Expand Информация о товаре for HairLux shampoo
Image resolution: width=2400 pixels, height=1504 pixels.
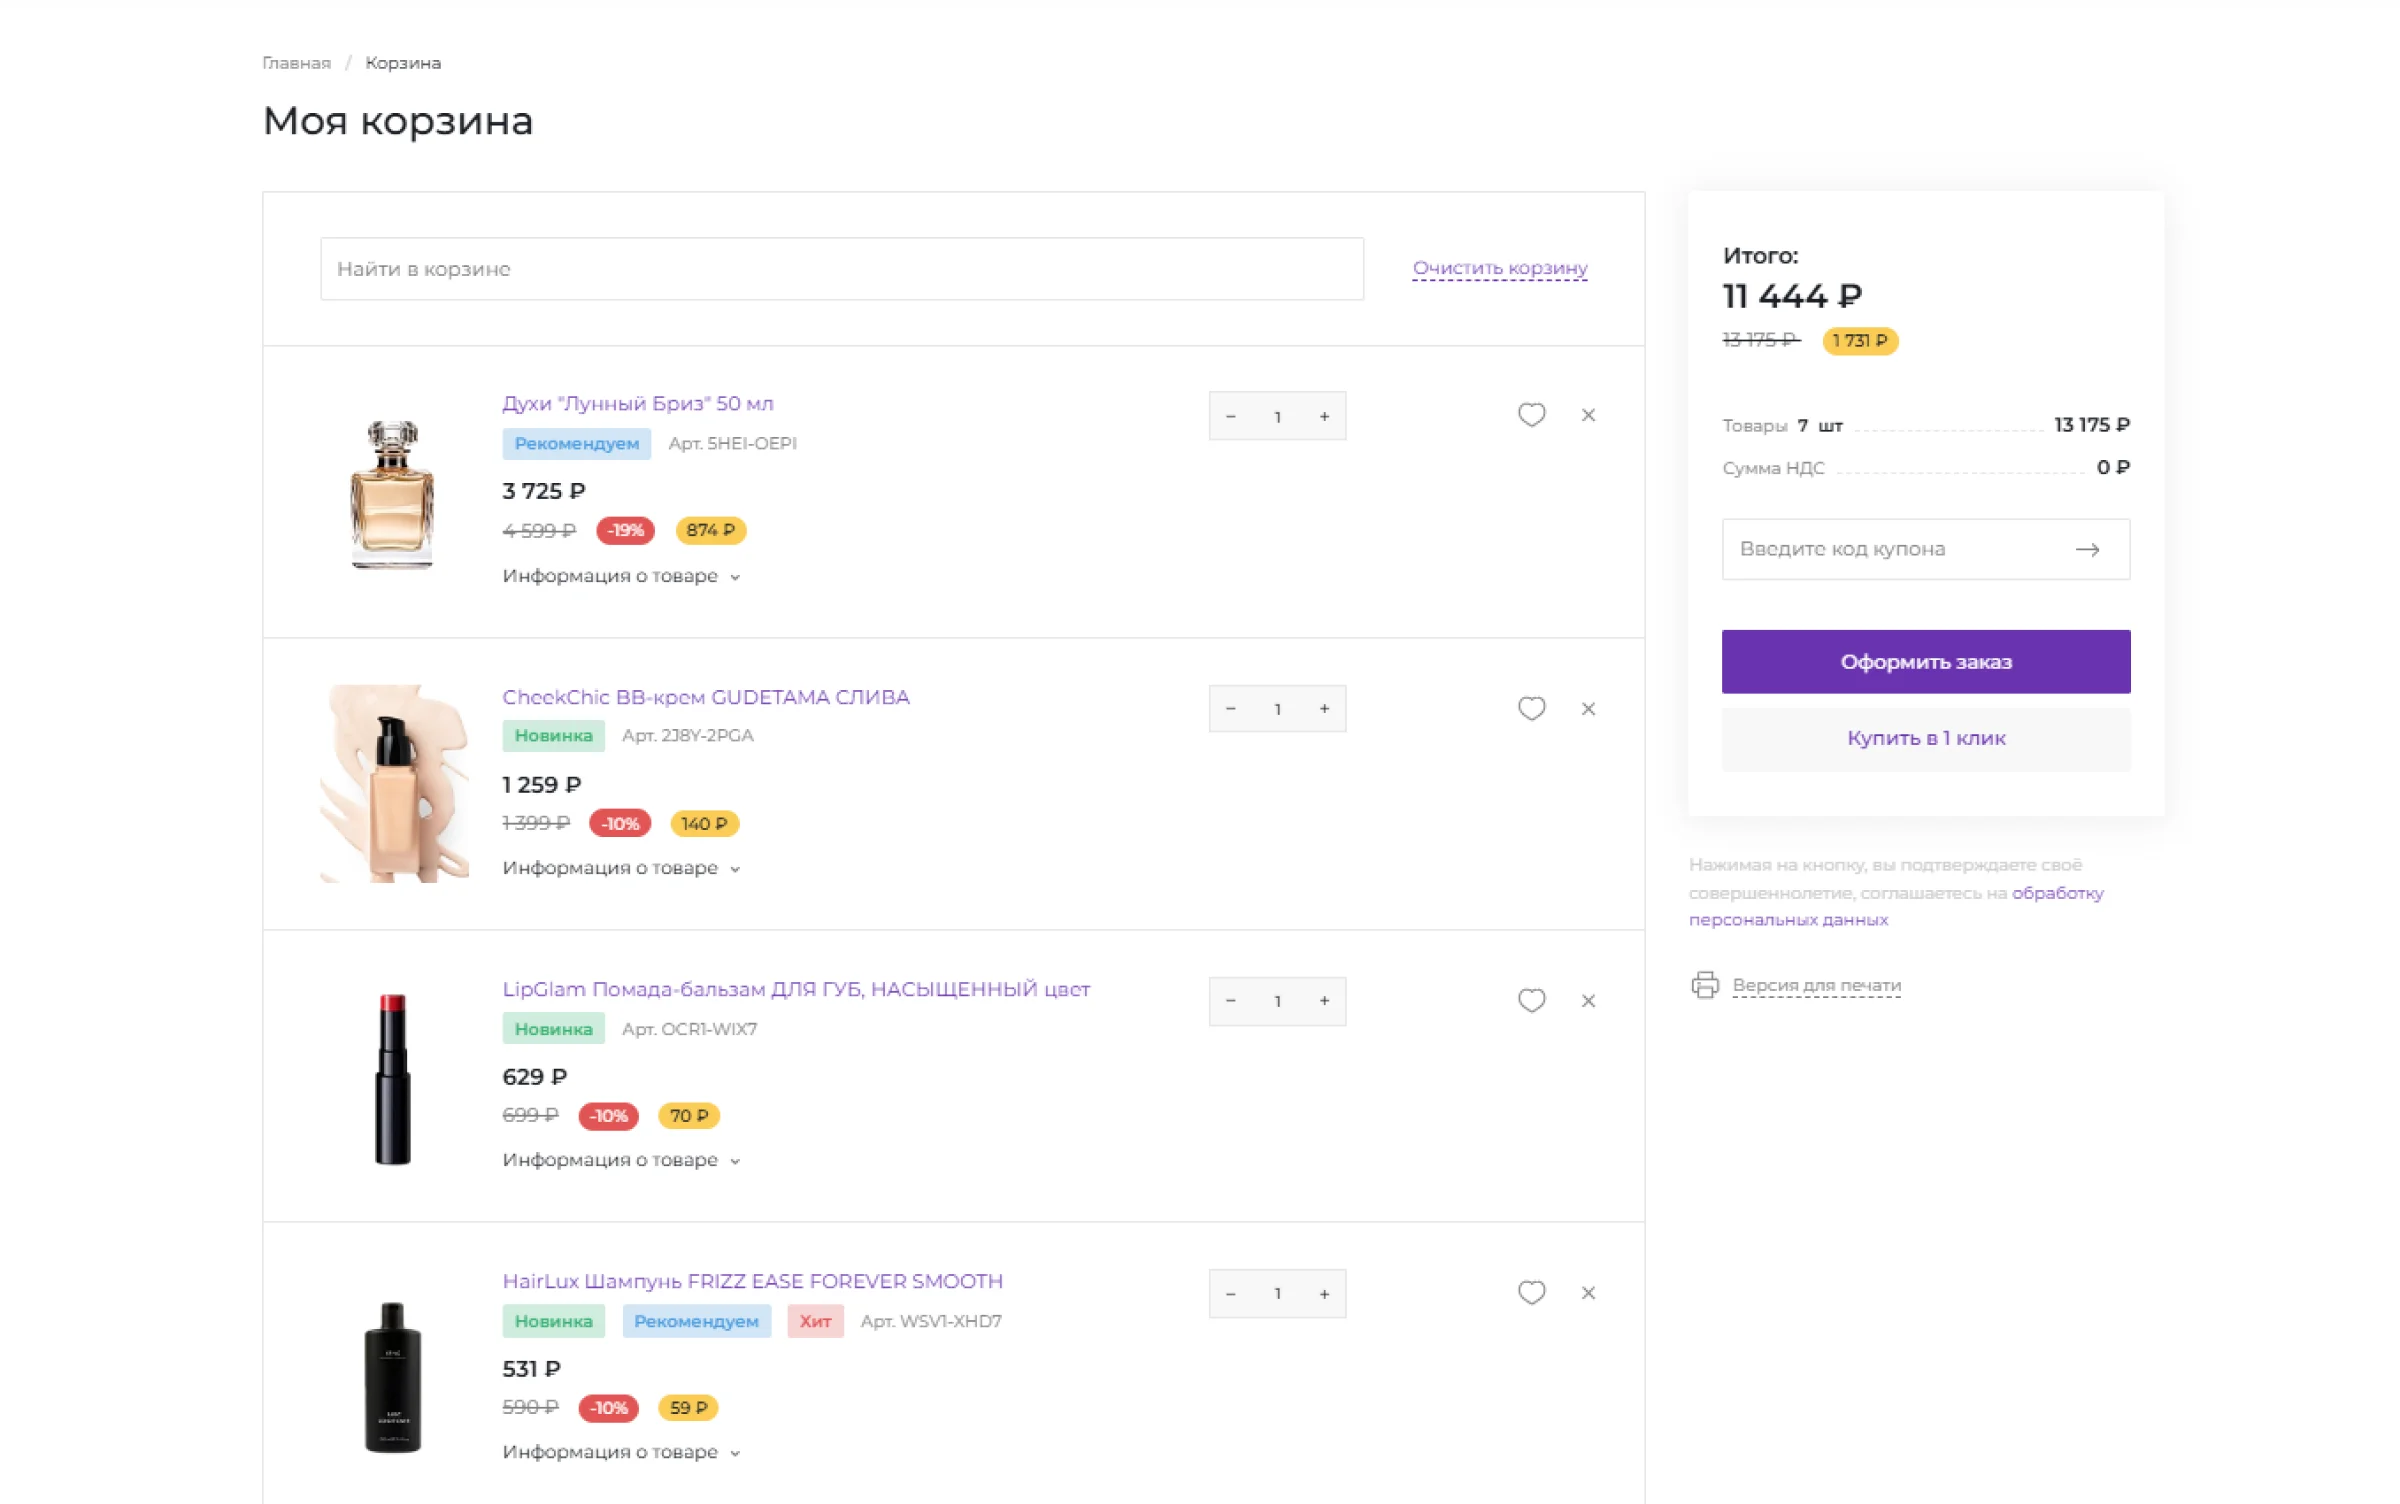click(x=621, y=1452)
